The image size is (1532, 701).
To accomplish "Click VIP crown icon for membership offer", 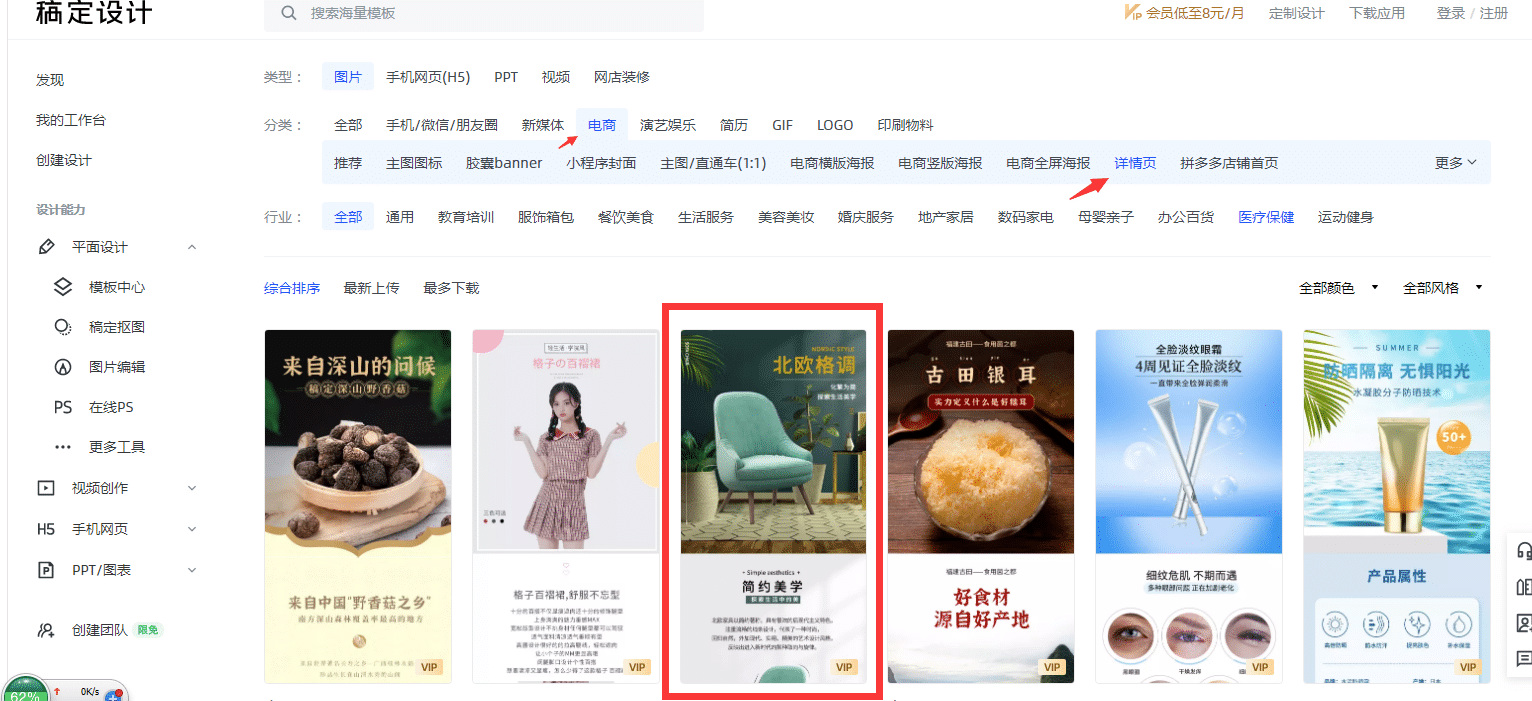I will click(x=1133, y=13).
